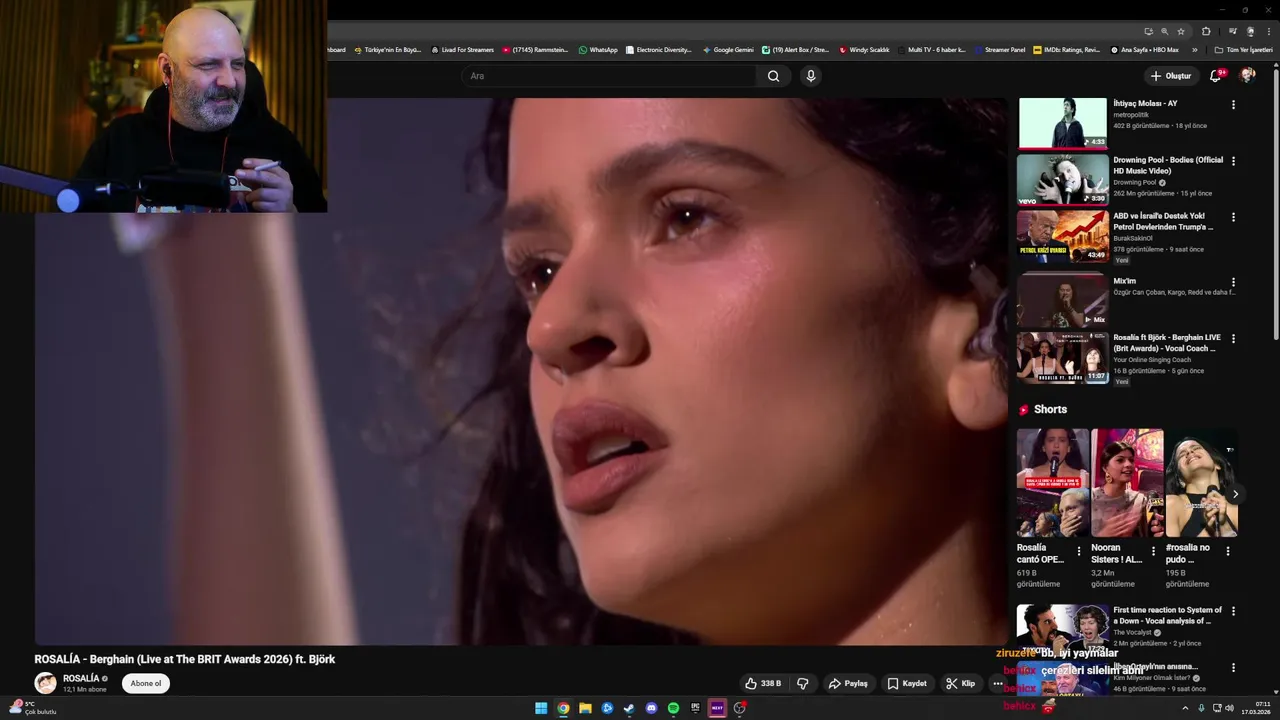1280x720 pixels.
Task: Open the Mix'im playlist thumbnail
Action: 1062,300
